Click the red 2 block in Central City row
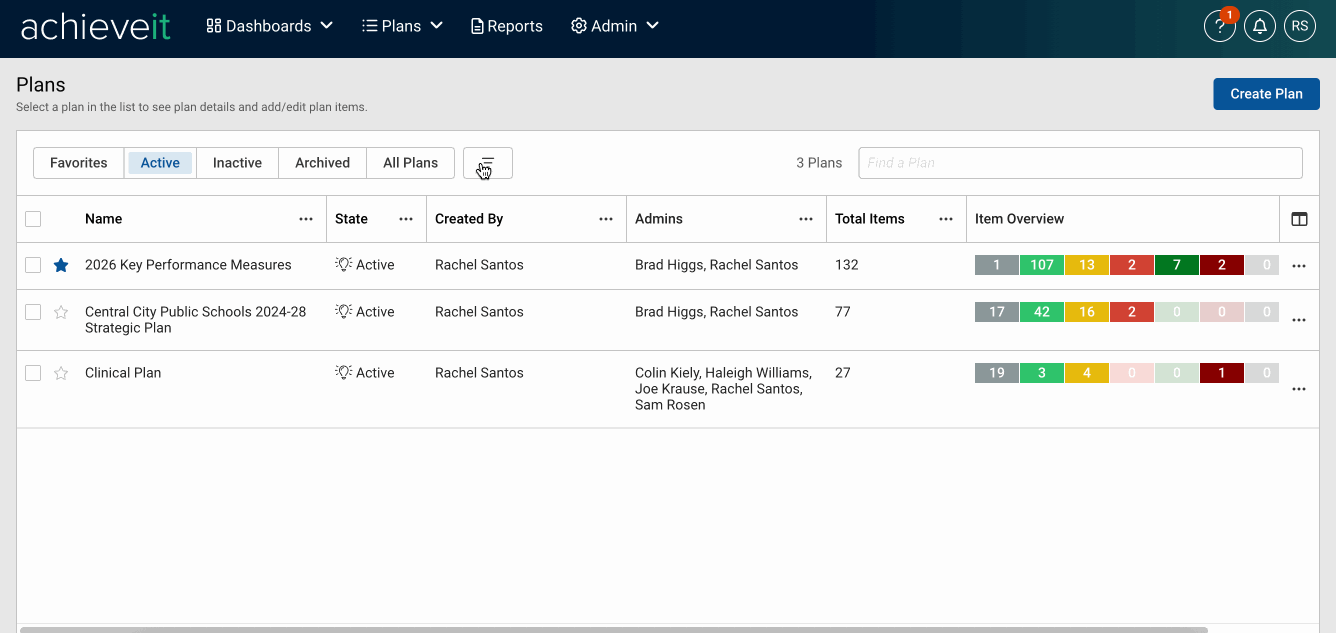Image resolution: width=1336 pixels, height=633 pixels. [x=1132, y=312]
